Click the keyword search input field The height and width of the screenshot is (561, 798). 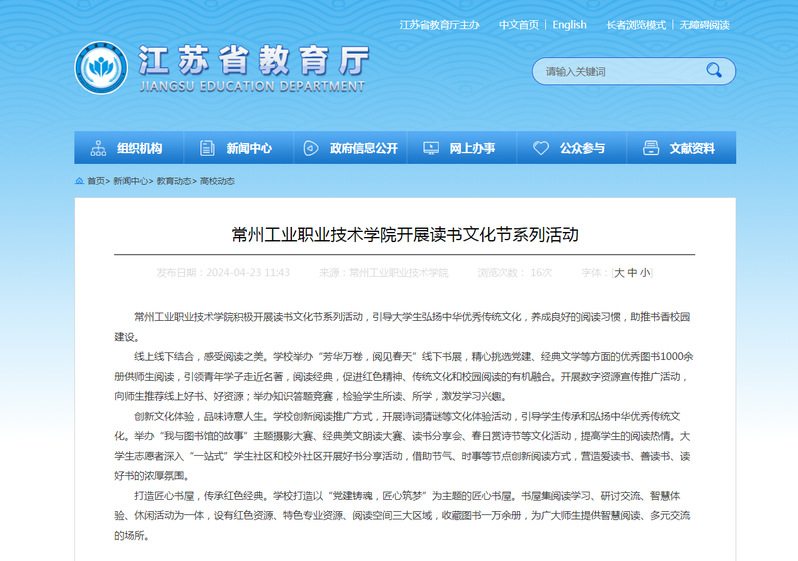click(615, 71)
